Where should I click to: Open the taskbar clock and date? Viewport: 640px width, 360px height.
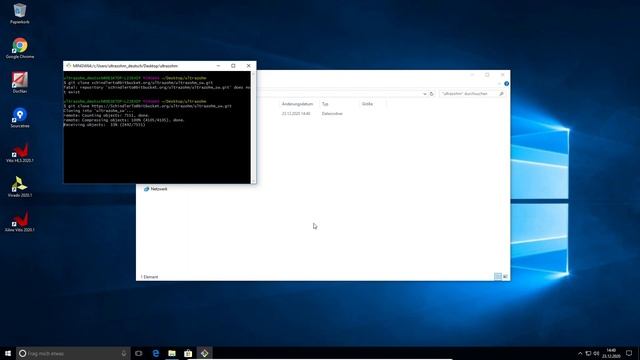[611, 353]
